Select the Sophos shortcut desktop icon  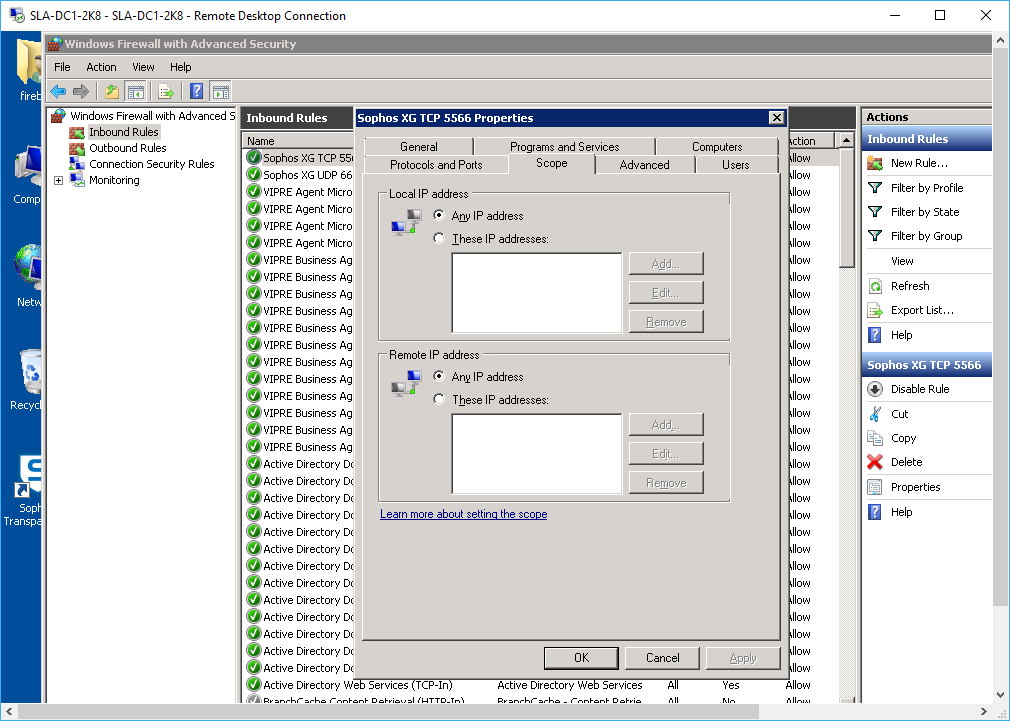click(x=24, y=491)
